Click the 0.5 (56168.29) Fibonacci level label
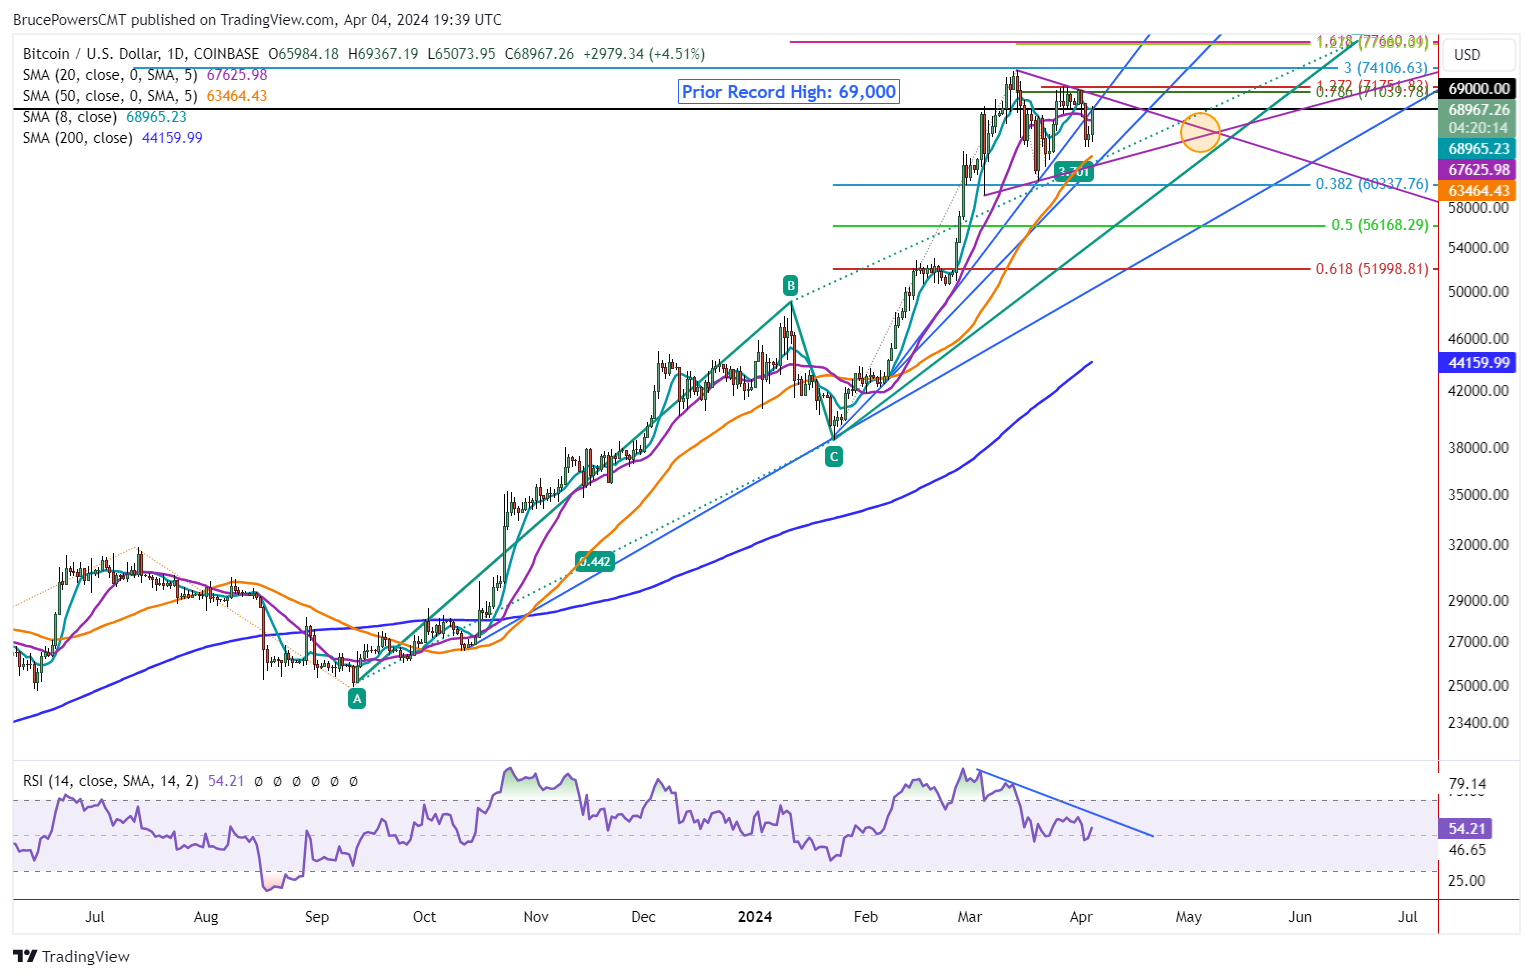The height and width of the screenshot is (978, 1533). coord(1378,225)
